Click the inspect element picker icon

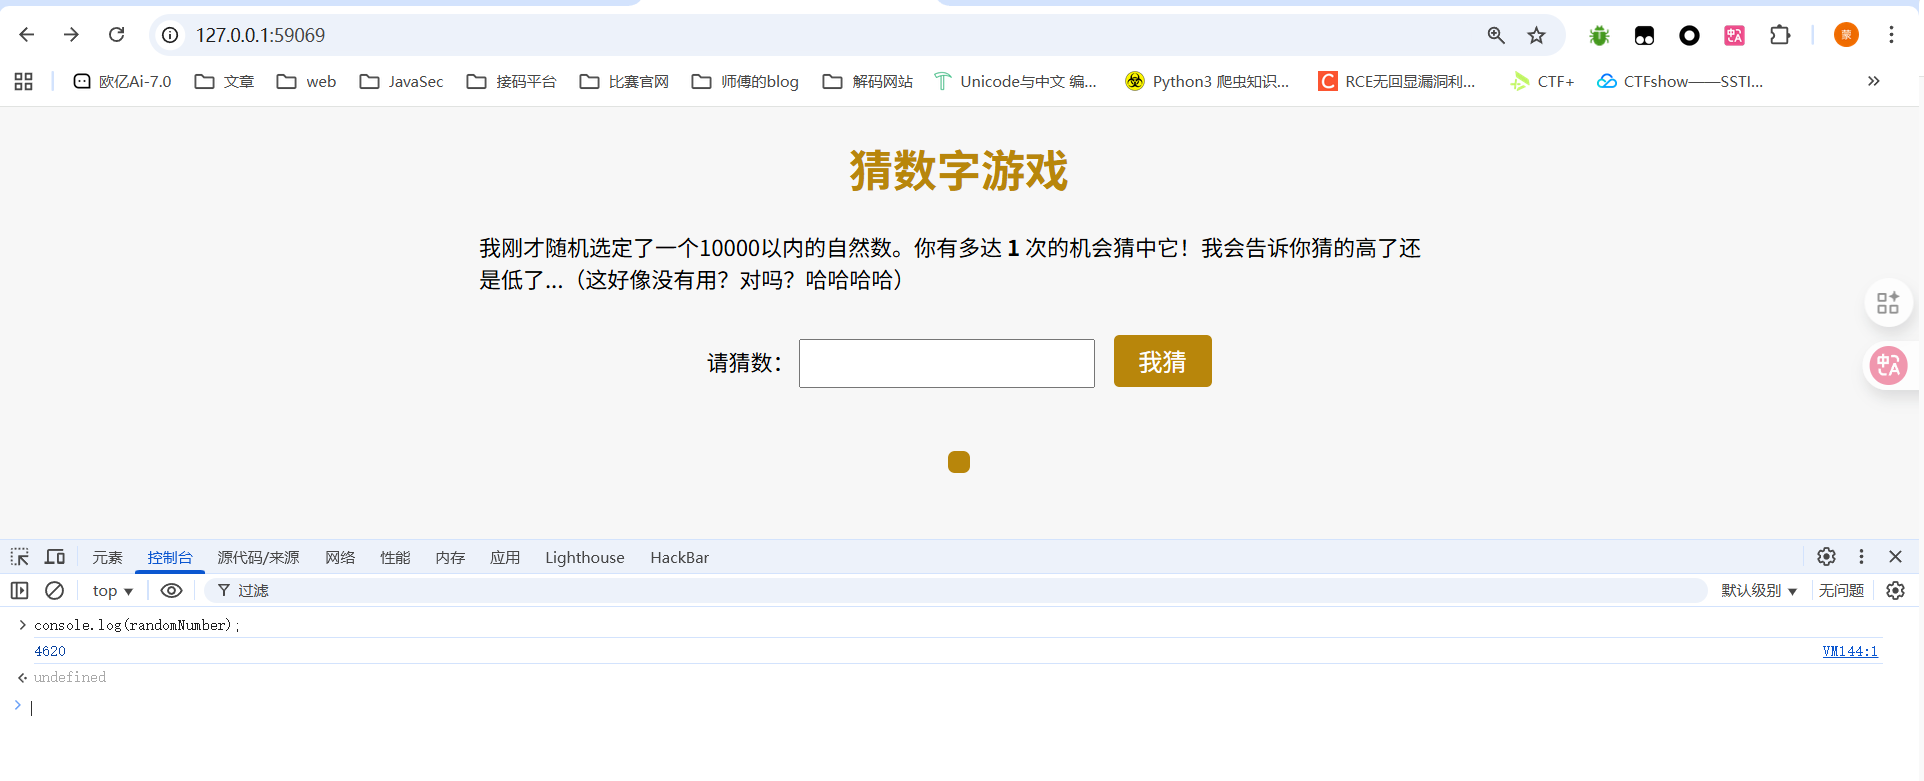click(20, 557)
